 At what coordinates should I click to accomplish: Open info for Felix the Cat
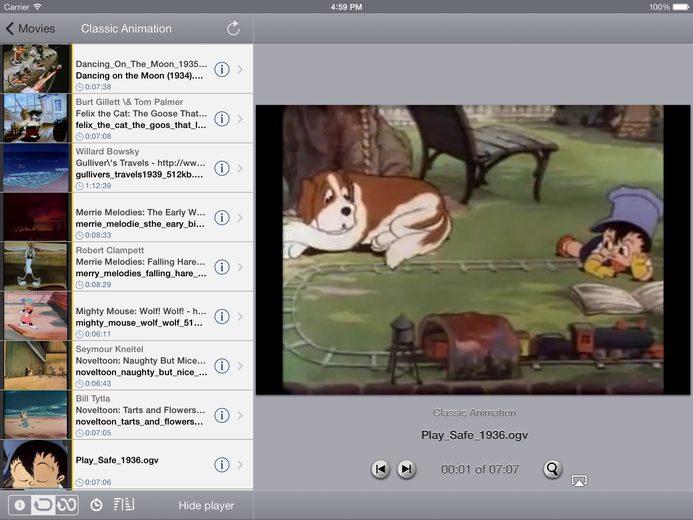pyautogui.click(x=222, y=119)
